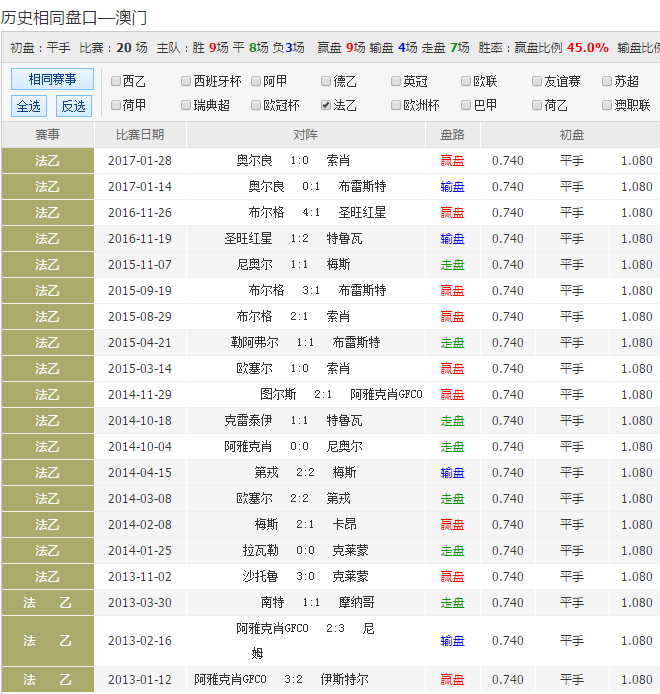Image resolution: width=660 pixels, height=694 pixels.
Task: Click the 输盘 result on 2014-04-15
Action: pyautogui.click(x=452, y=473)
